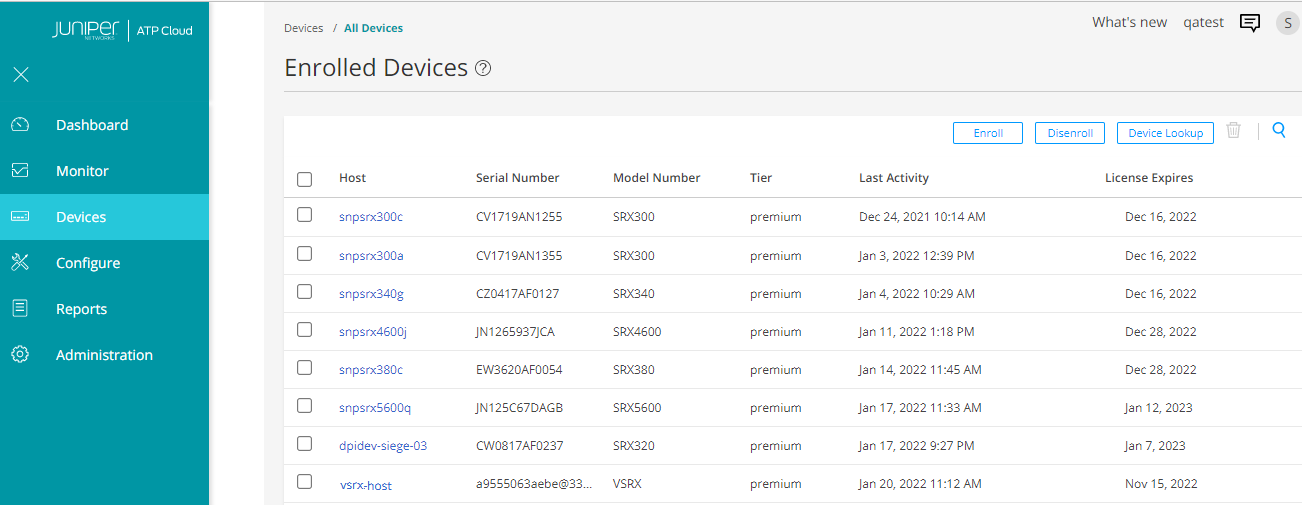Sort by Last Activity column header

[893, 178]
